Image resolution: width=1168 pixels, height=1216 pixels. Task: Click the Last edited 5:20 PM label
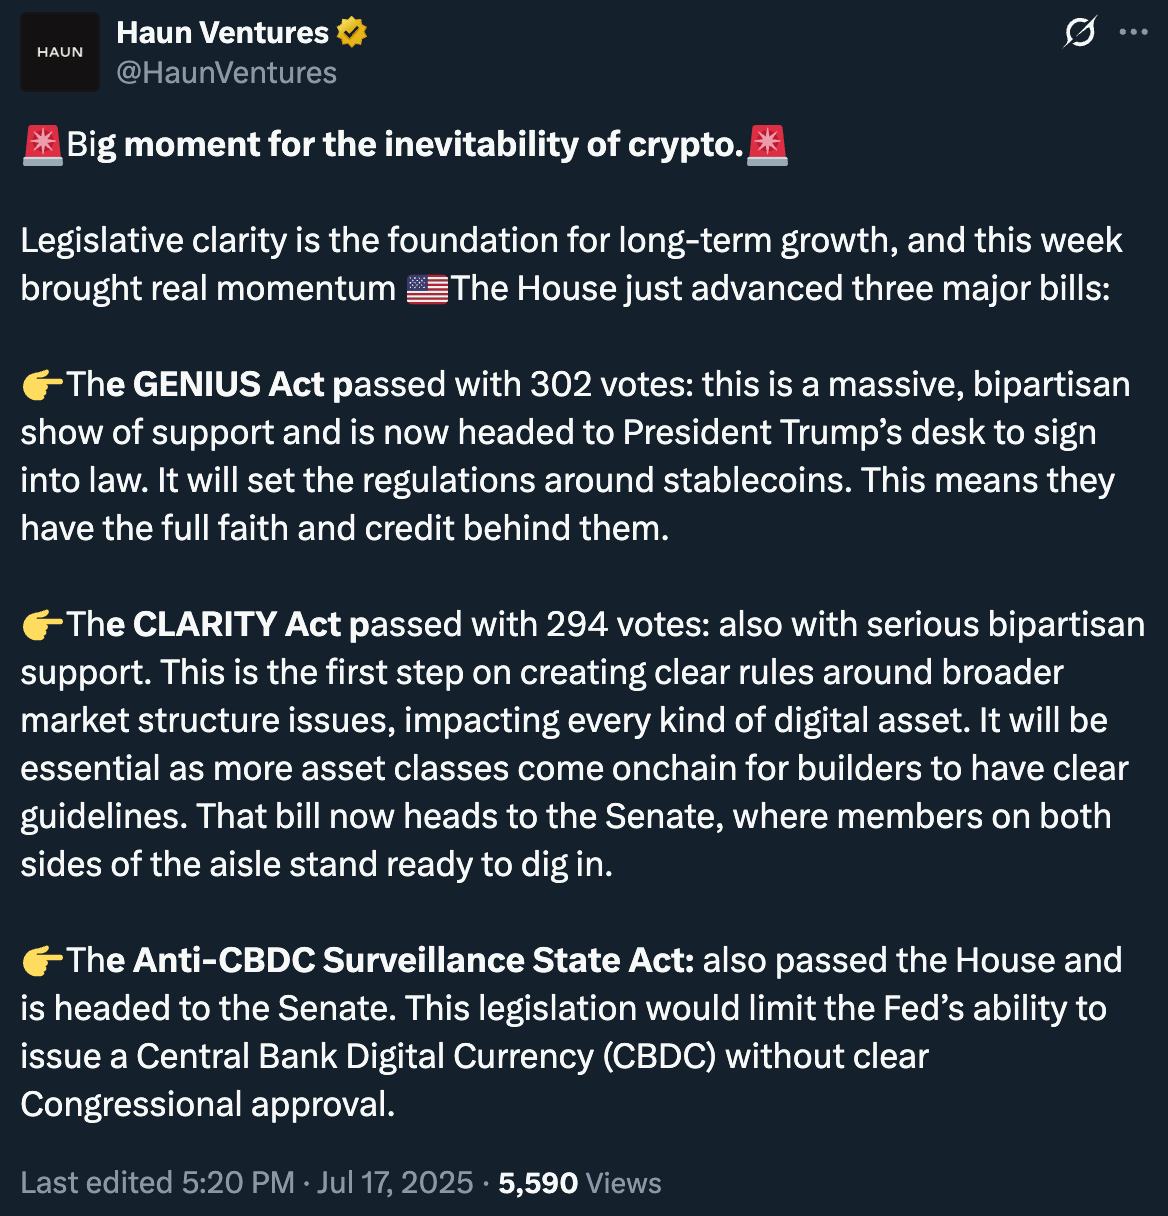pyautogui.click(x=155, y=1182)
